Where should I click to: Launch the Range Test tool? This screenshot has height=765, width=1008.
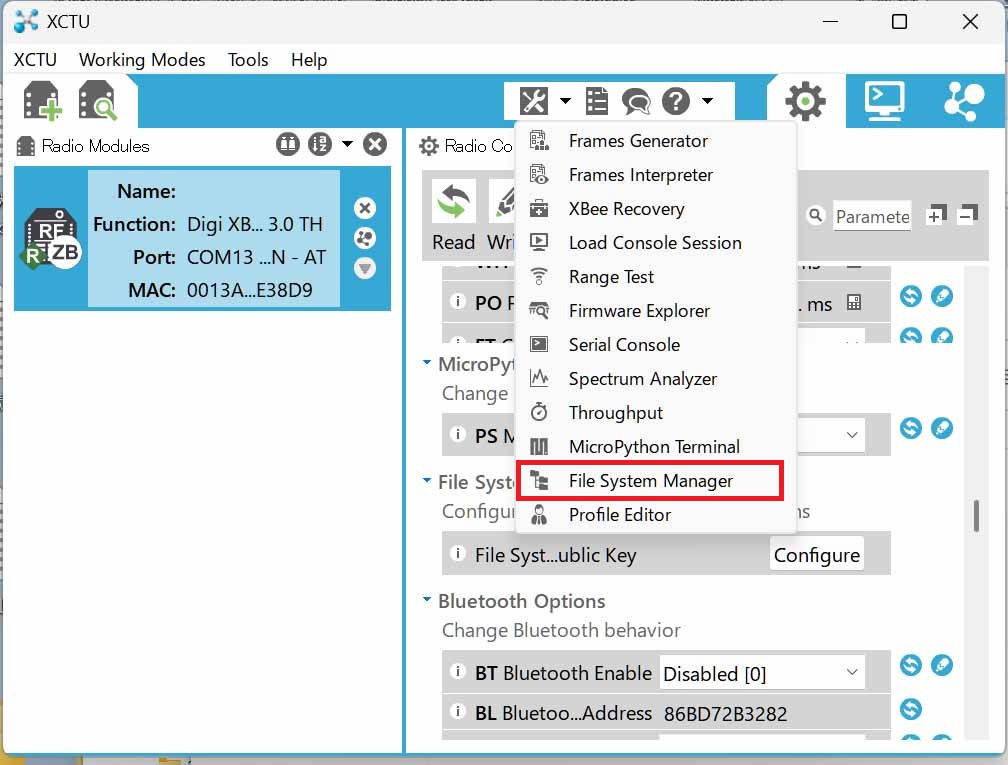[x=656, y=277]
